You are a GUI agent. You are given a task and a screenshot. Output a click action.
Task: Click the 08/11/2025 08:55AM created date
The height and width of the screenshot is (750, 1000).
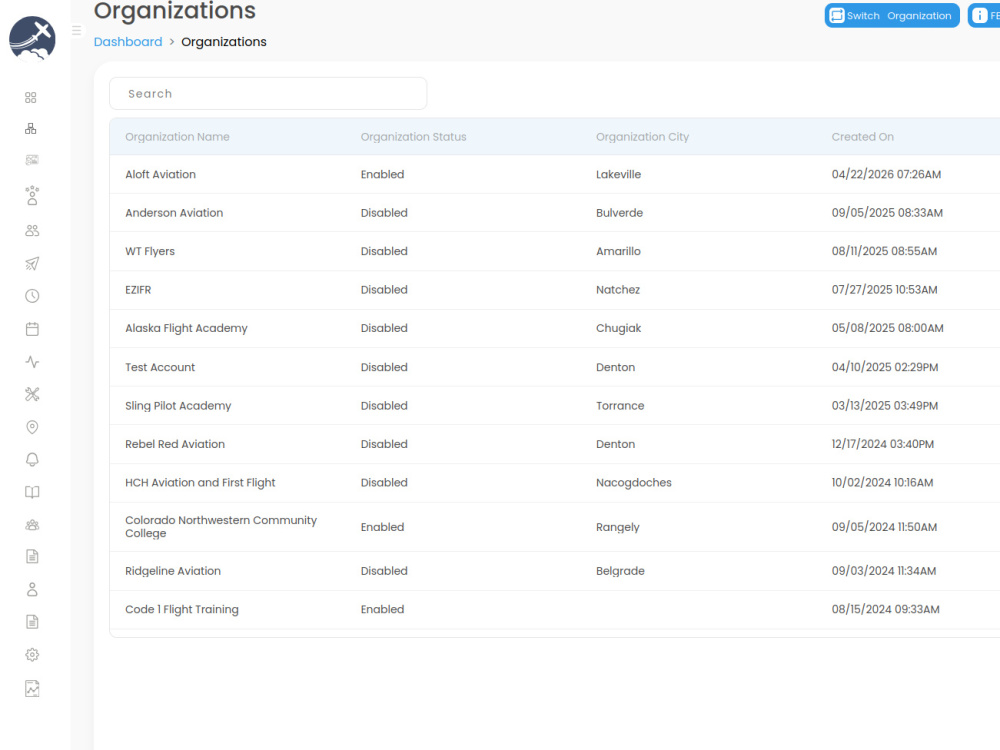click(885, 251)
